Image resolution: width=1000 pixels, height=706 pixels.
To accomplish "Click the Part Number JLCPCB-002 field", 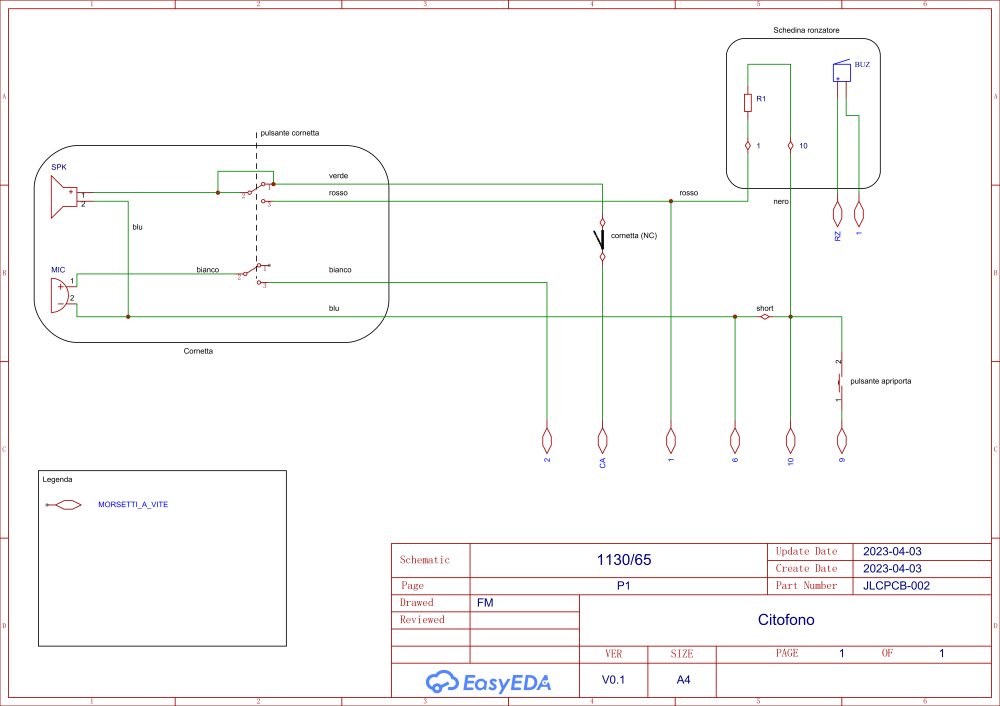I will point(896,585).
